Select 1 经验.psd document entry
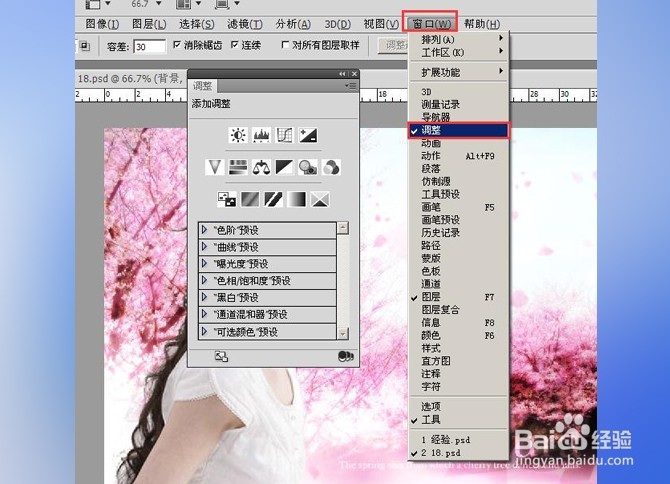670x484 pixels. [x=459, y=440]
